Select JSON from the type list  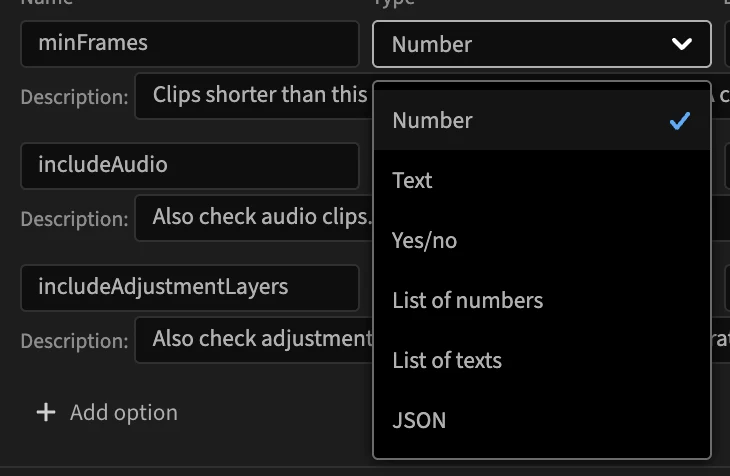(x=542, y=420)
